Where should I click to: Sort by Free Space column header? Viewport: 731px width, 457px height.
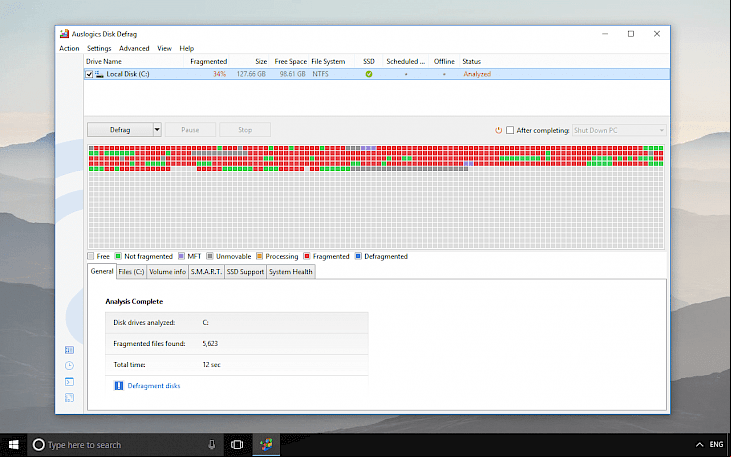pyautogui.click(x=289, y=62)
